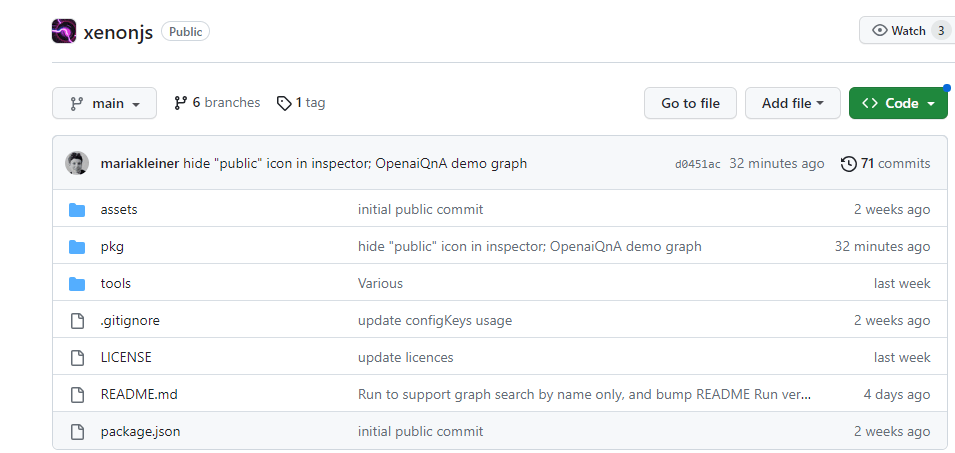Click the Go to file button
This screenshot has height=453, width=955.
point(690,103)
